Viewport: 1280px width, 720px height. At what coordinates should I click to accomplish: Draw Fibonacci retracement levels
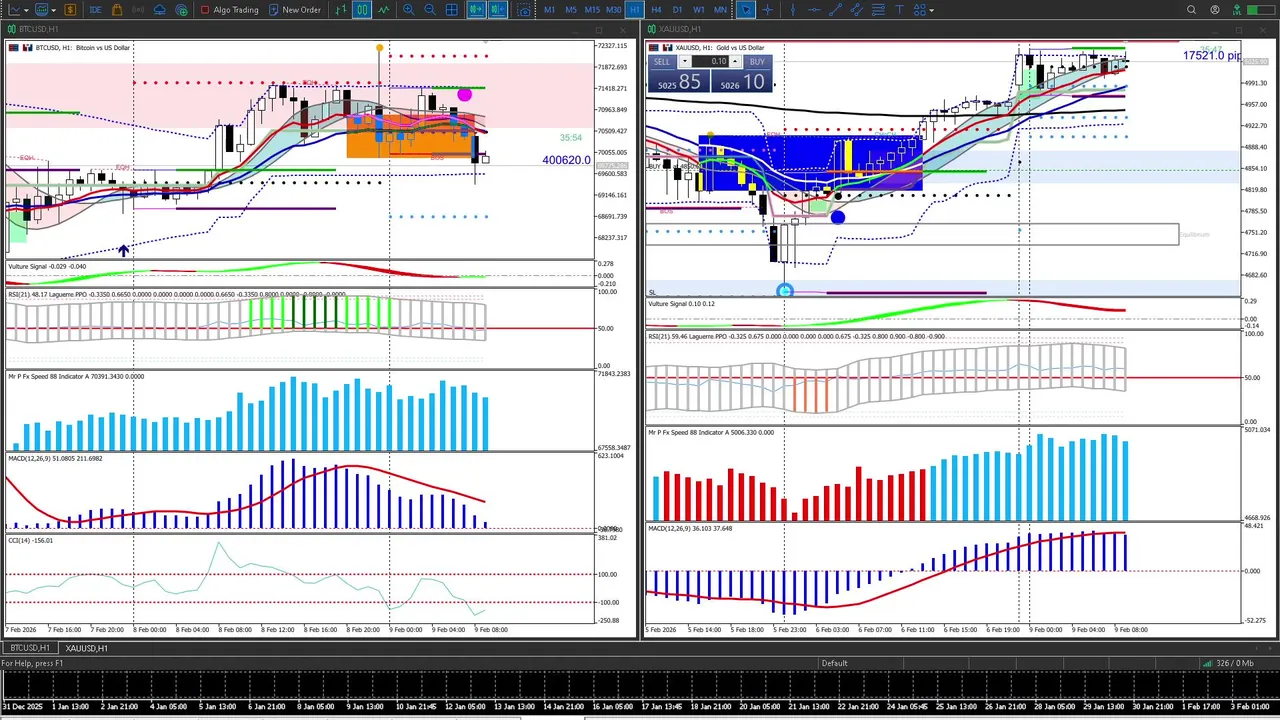(x=878, y=10)
